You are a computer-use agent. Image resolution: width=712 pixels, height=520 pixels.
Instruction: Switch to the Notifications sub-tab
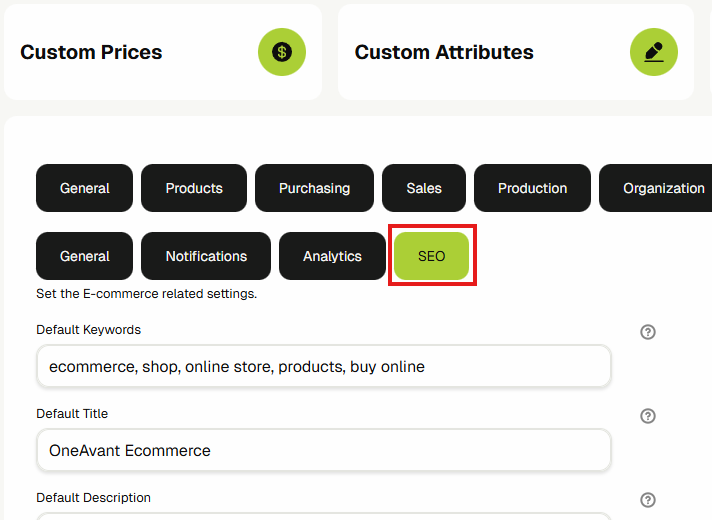[206, 256]
